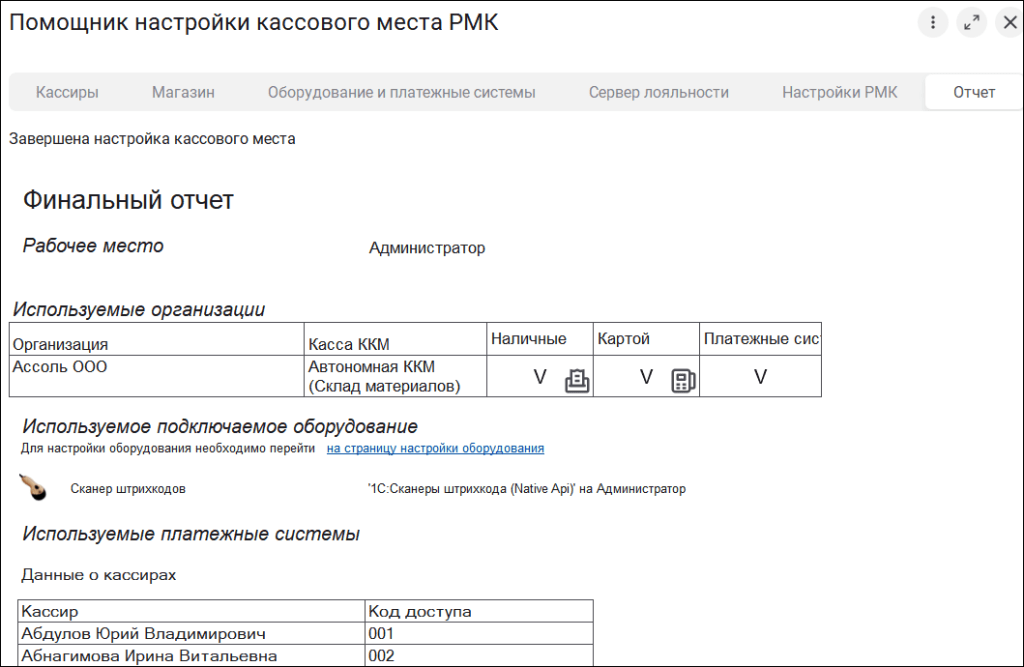Switch to the Кассиры tab
The height and width of the screenshot is (667, 1024).
click(67, 92)
